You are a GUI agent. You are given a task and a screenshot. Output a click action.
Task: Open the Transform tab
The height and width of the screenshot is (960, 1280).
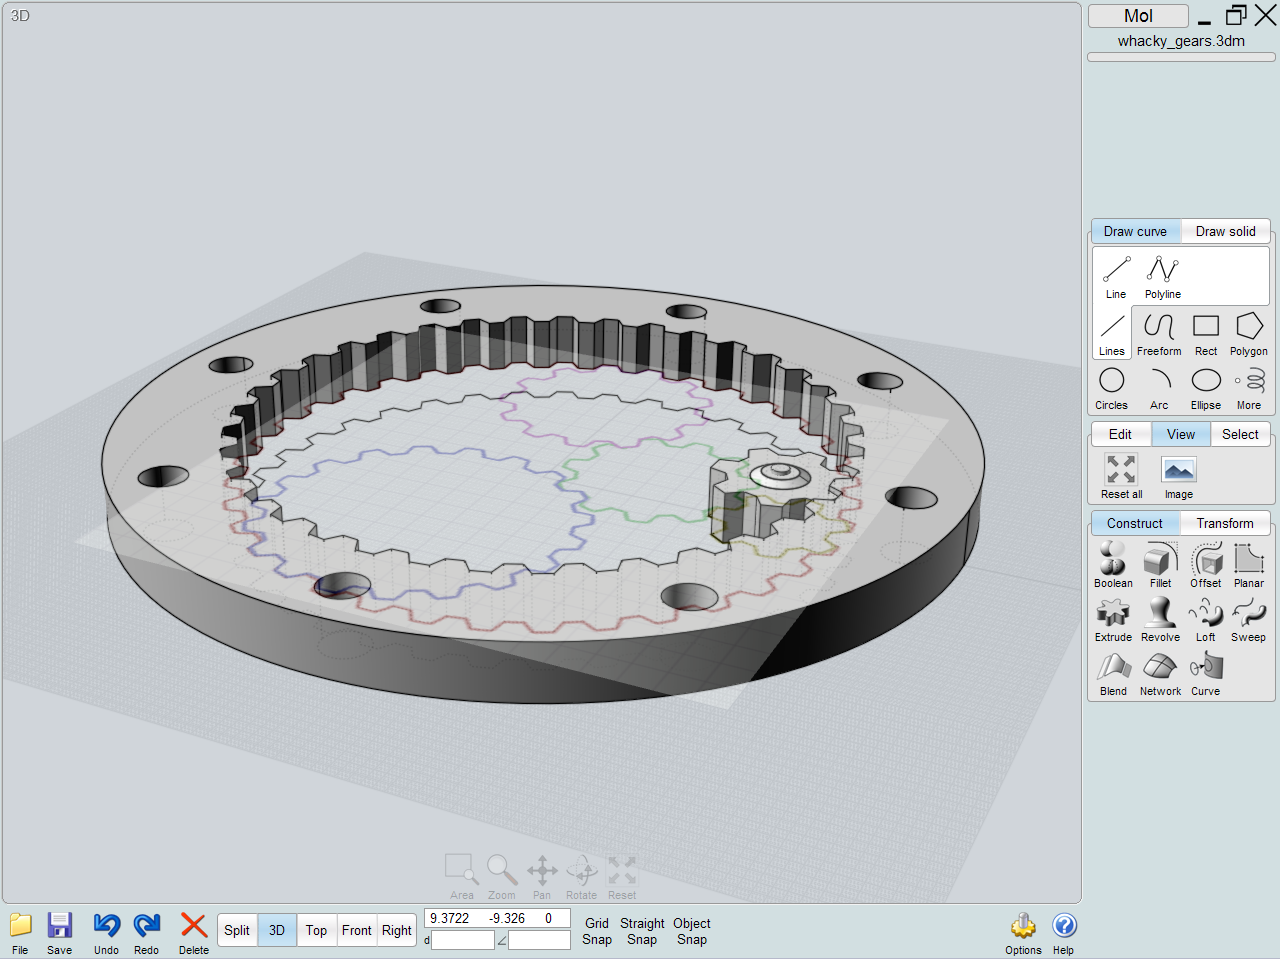(1225, 523)
